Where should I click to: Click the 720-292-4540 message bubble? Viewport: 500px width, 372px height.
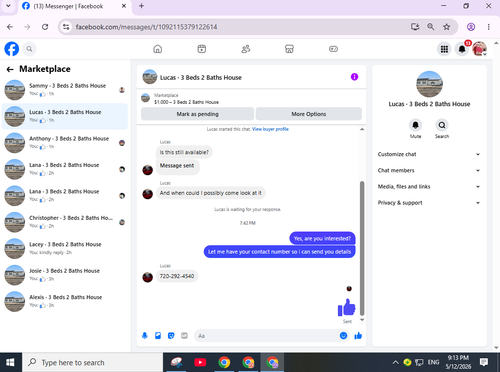coord(177,276)
